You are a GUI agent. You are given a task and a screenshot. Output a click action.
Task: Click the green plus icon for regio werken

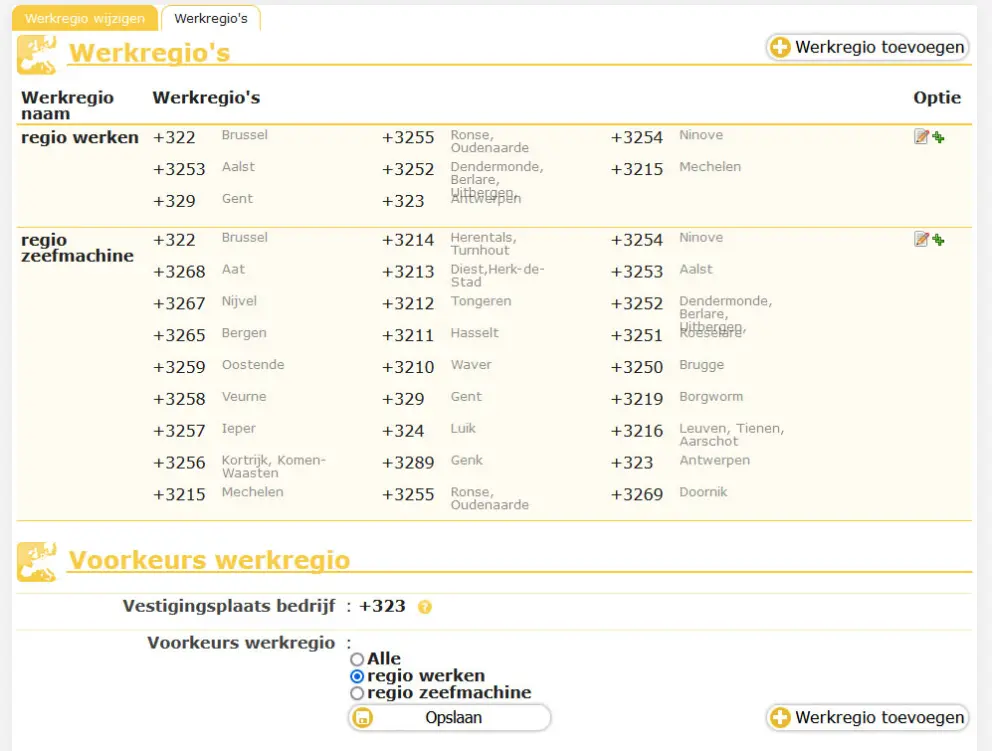coord(938,137)
